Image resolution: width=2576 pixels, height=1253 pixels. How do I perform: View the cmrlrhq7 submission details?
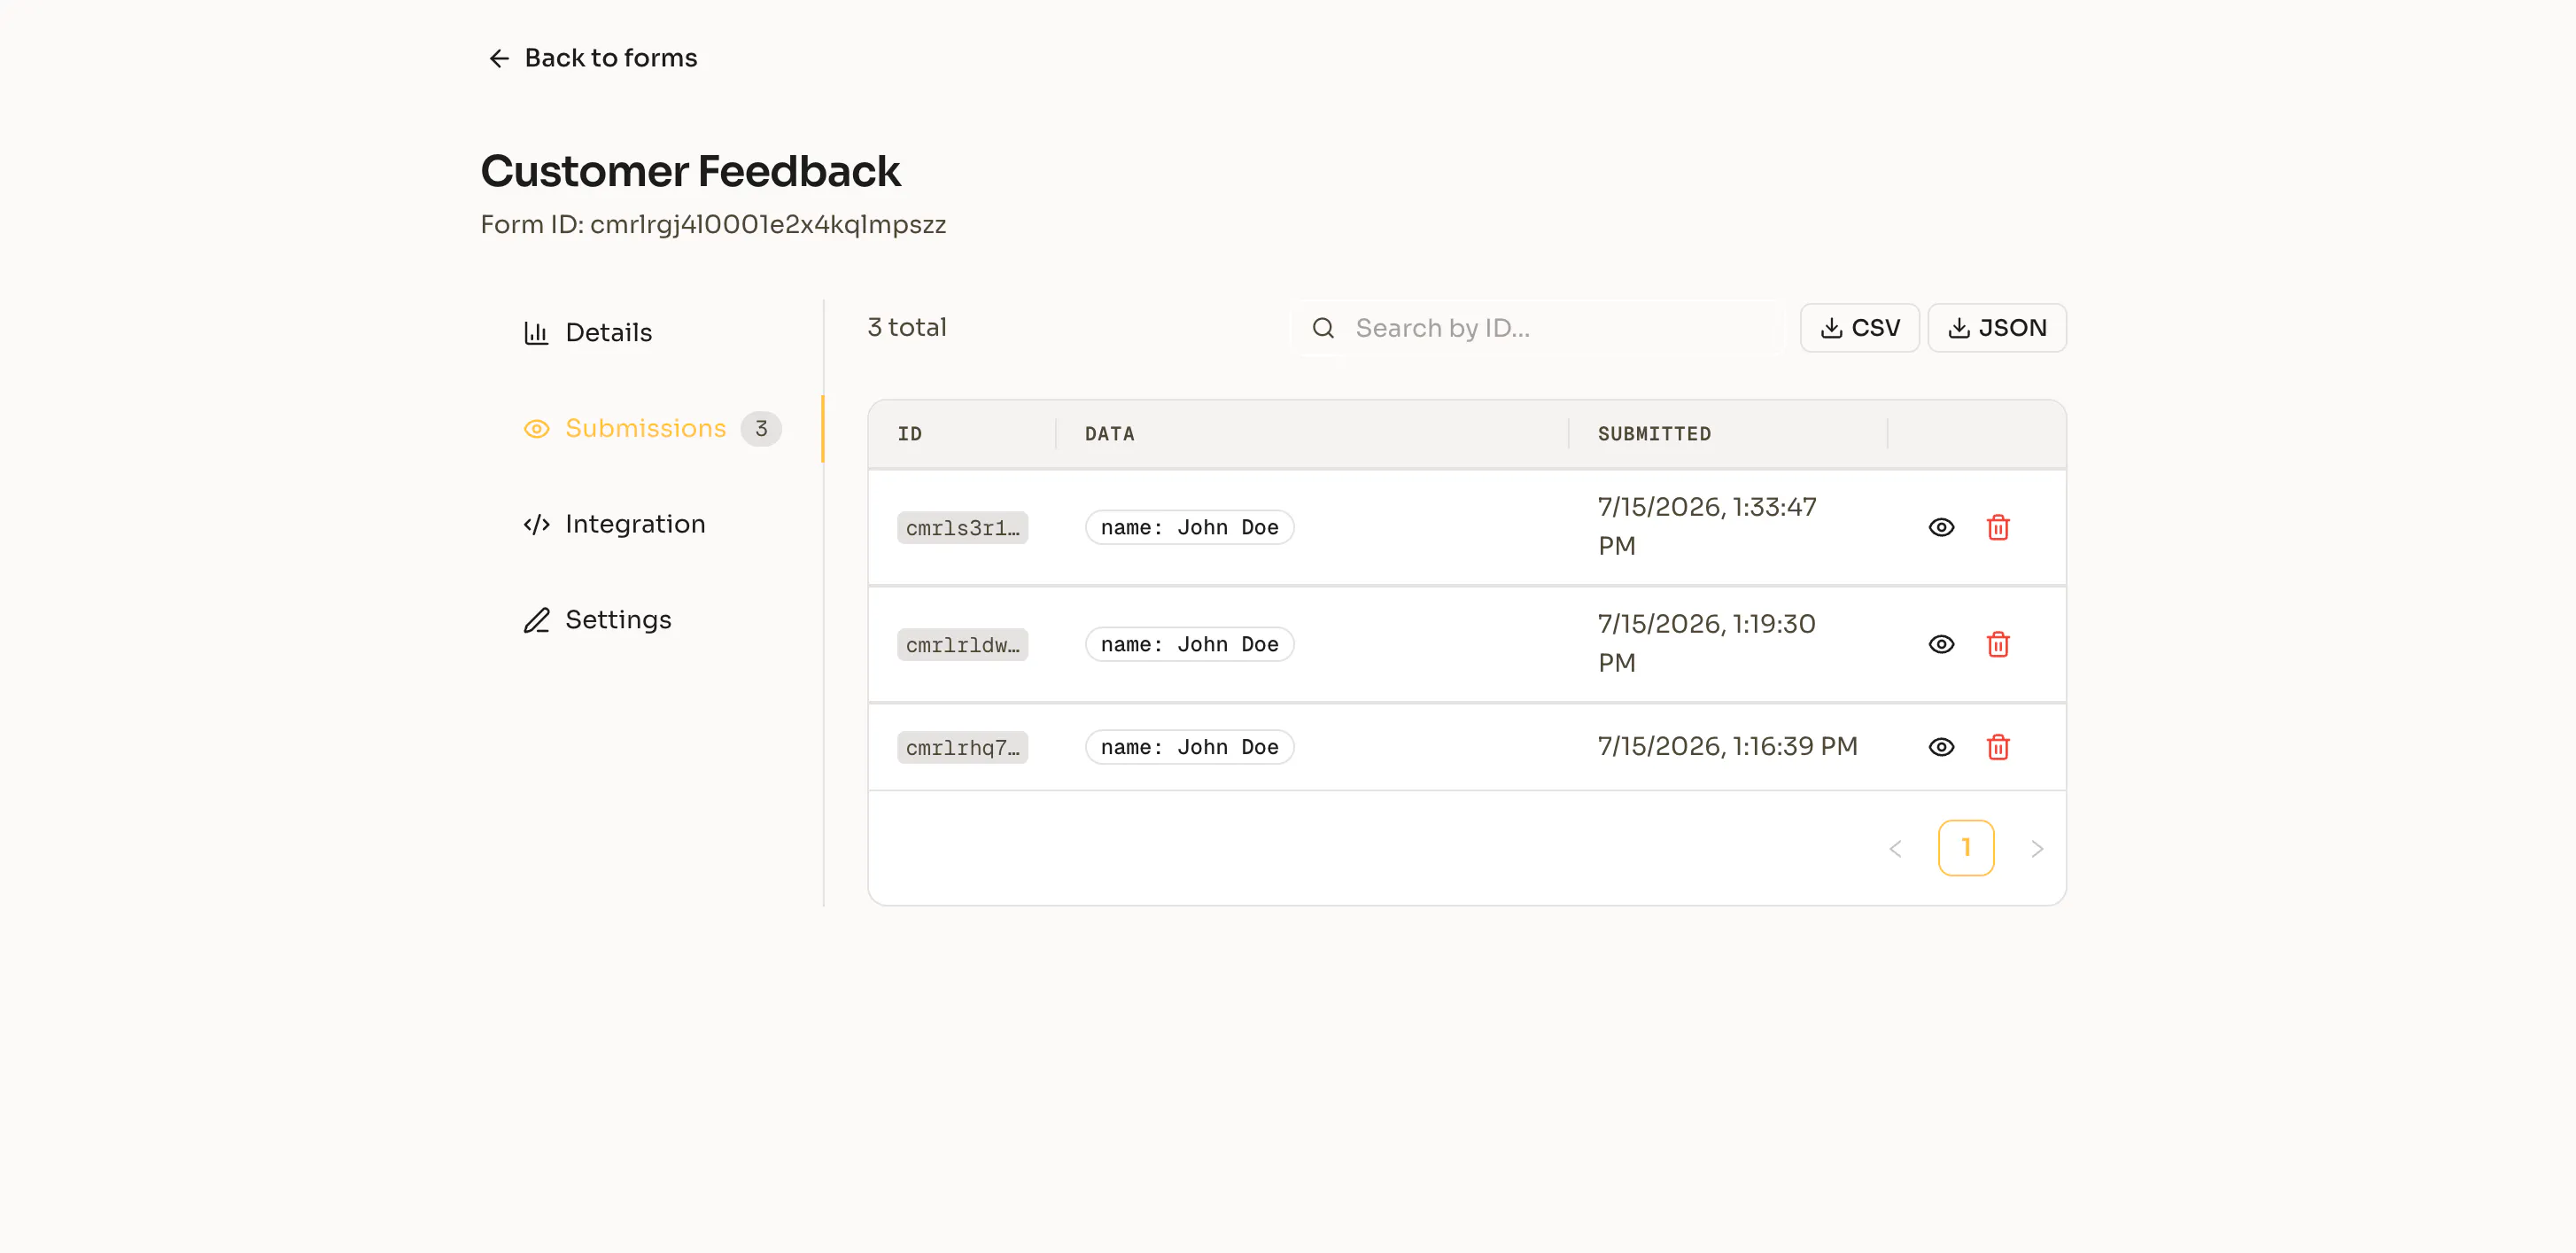tap(1941, 747)
